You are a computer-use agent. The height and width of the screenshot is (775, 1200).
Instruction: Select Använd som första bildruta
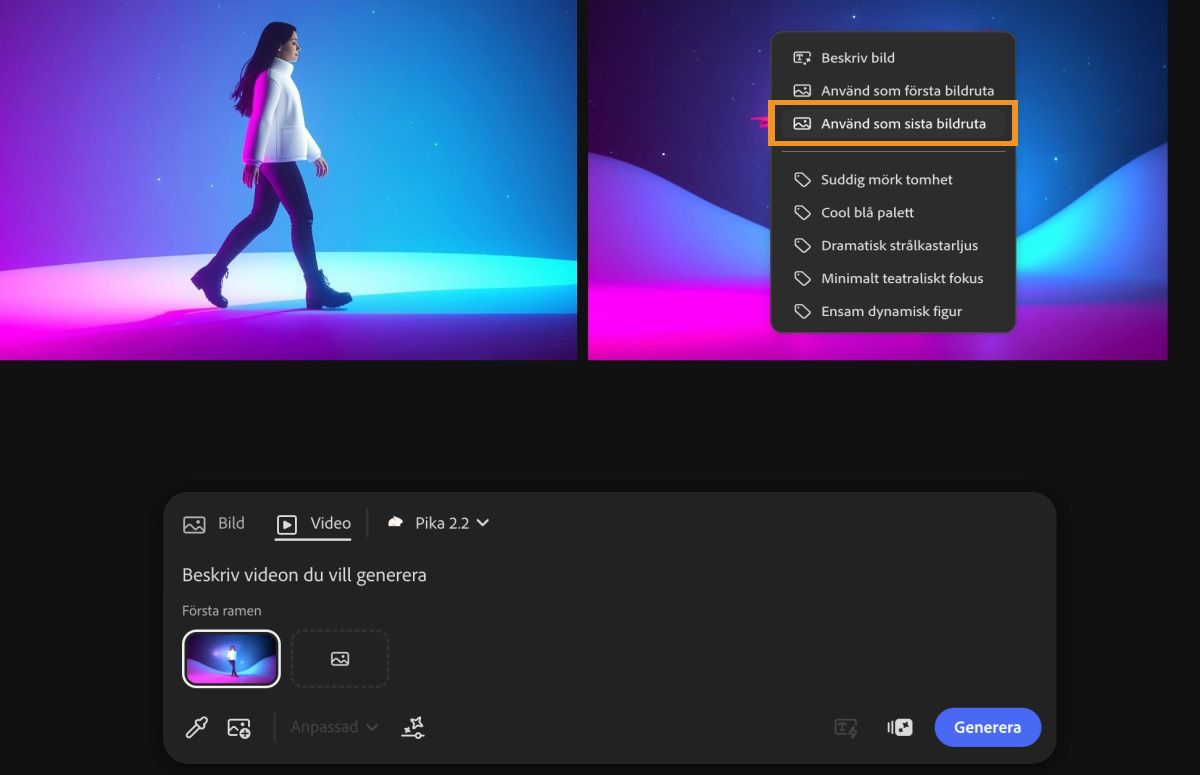(x=893, y=91)
